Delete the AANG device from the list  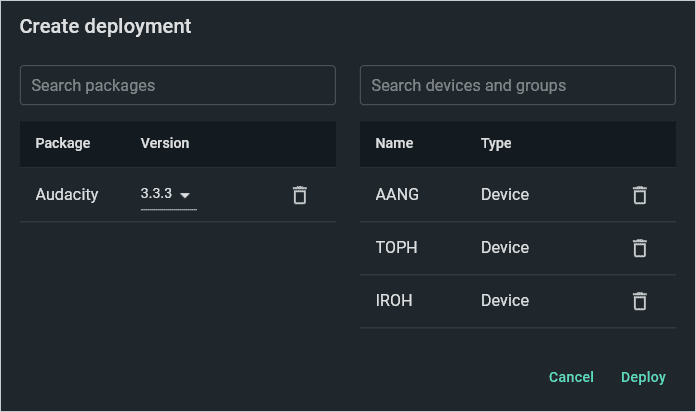[640, 195]
